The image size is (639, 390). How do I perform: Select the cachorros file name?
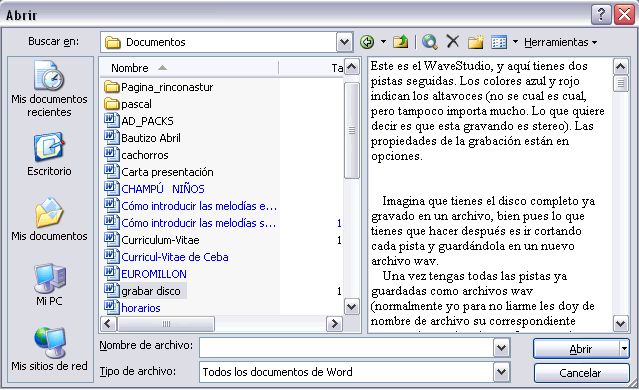point(145,155)
